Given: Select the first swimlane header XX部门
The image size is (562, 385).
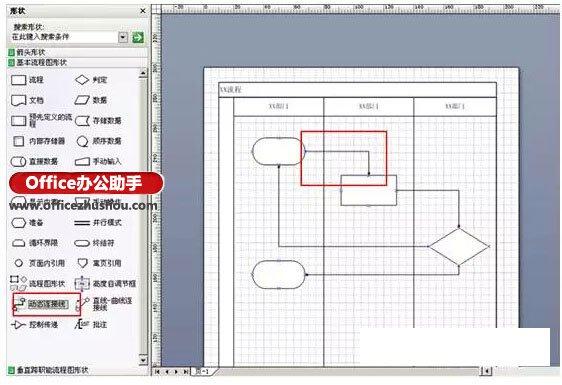Looking at the screenshot, I should pos(278,106).
